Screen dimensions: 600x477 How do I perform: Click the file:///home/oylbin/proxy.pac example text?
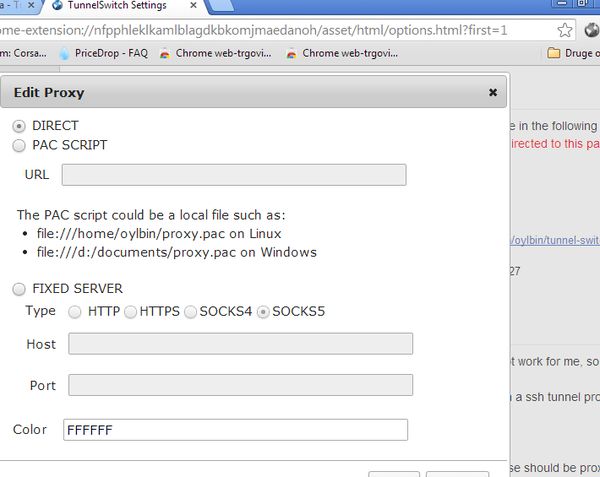pyautogui.click(x=131, y=234)
